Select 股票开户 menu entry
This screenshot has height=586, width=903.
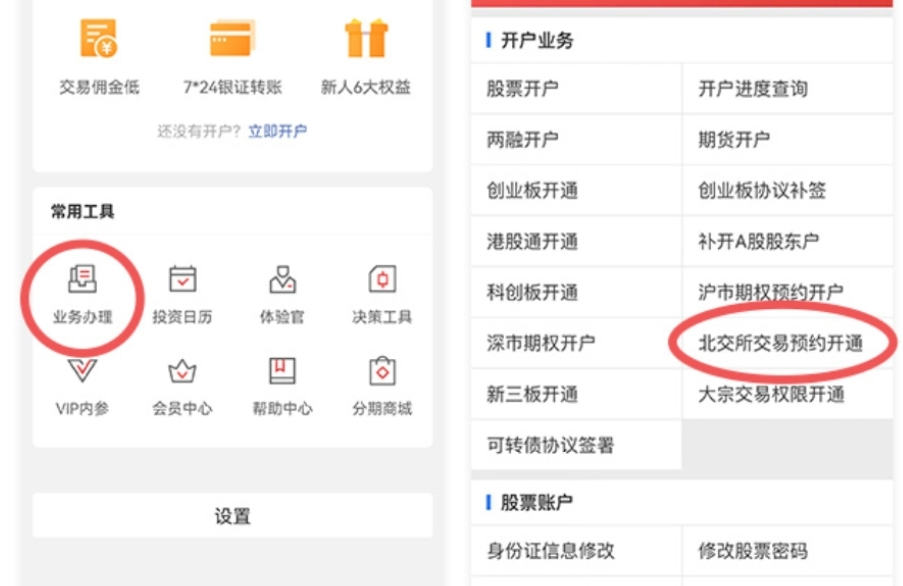(523, 89)
